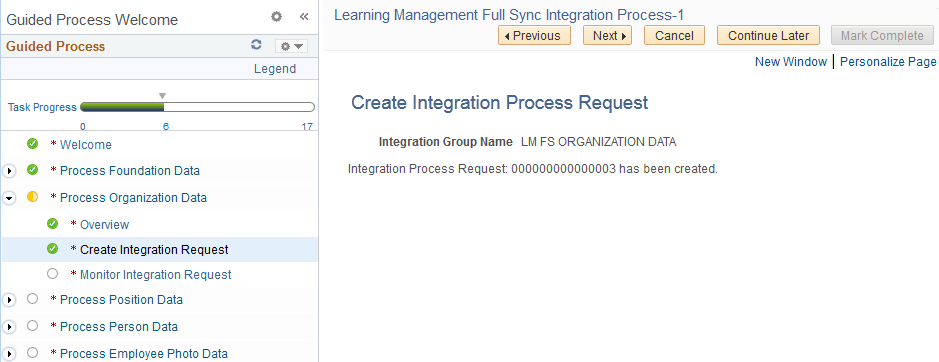Open Process Organization Data step

tap(134, 198)
